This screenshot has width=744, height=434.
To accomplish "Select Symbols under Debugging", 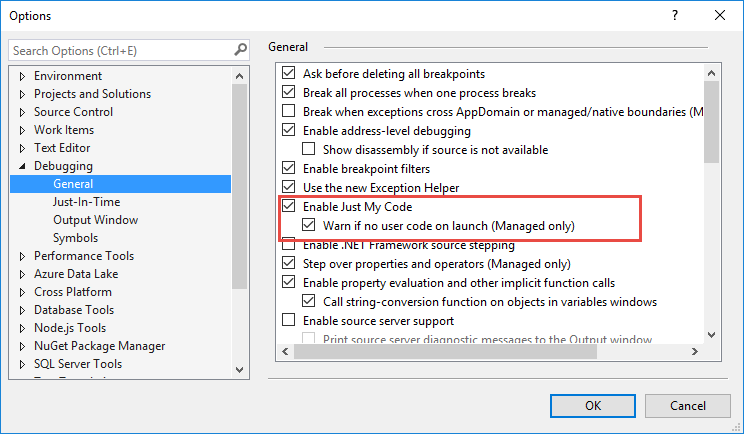I will click(75, 238).
